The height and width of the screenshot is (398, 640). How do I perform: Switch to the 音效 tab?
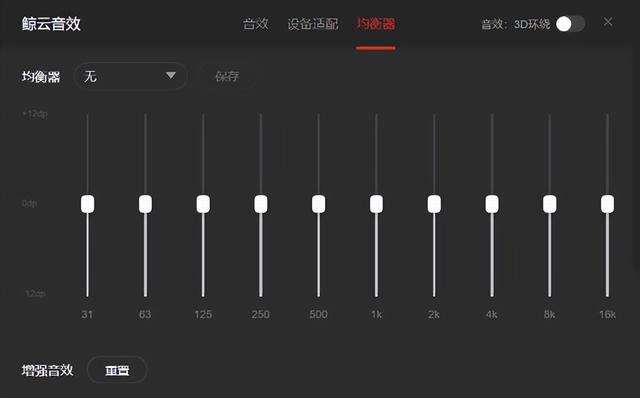(256, 24)
